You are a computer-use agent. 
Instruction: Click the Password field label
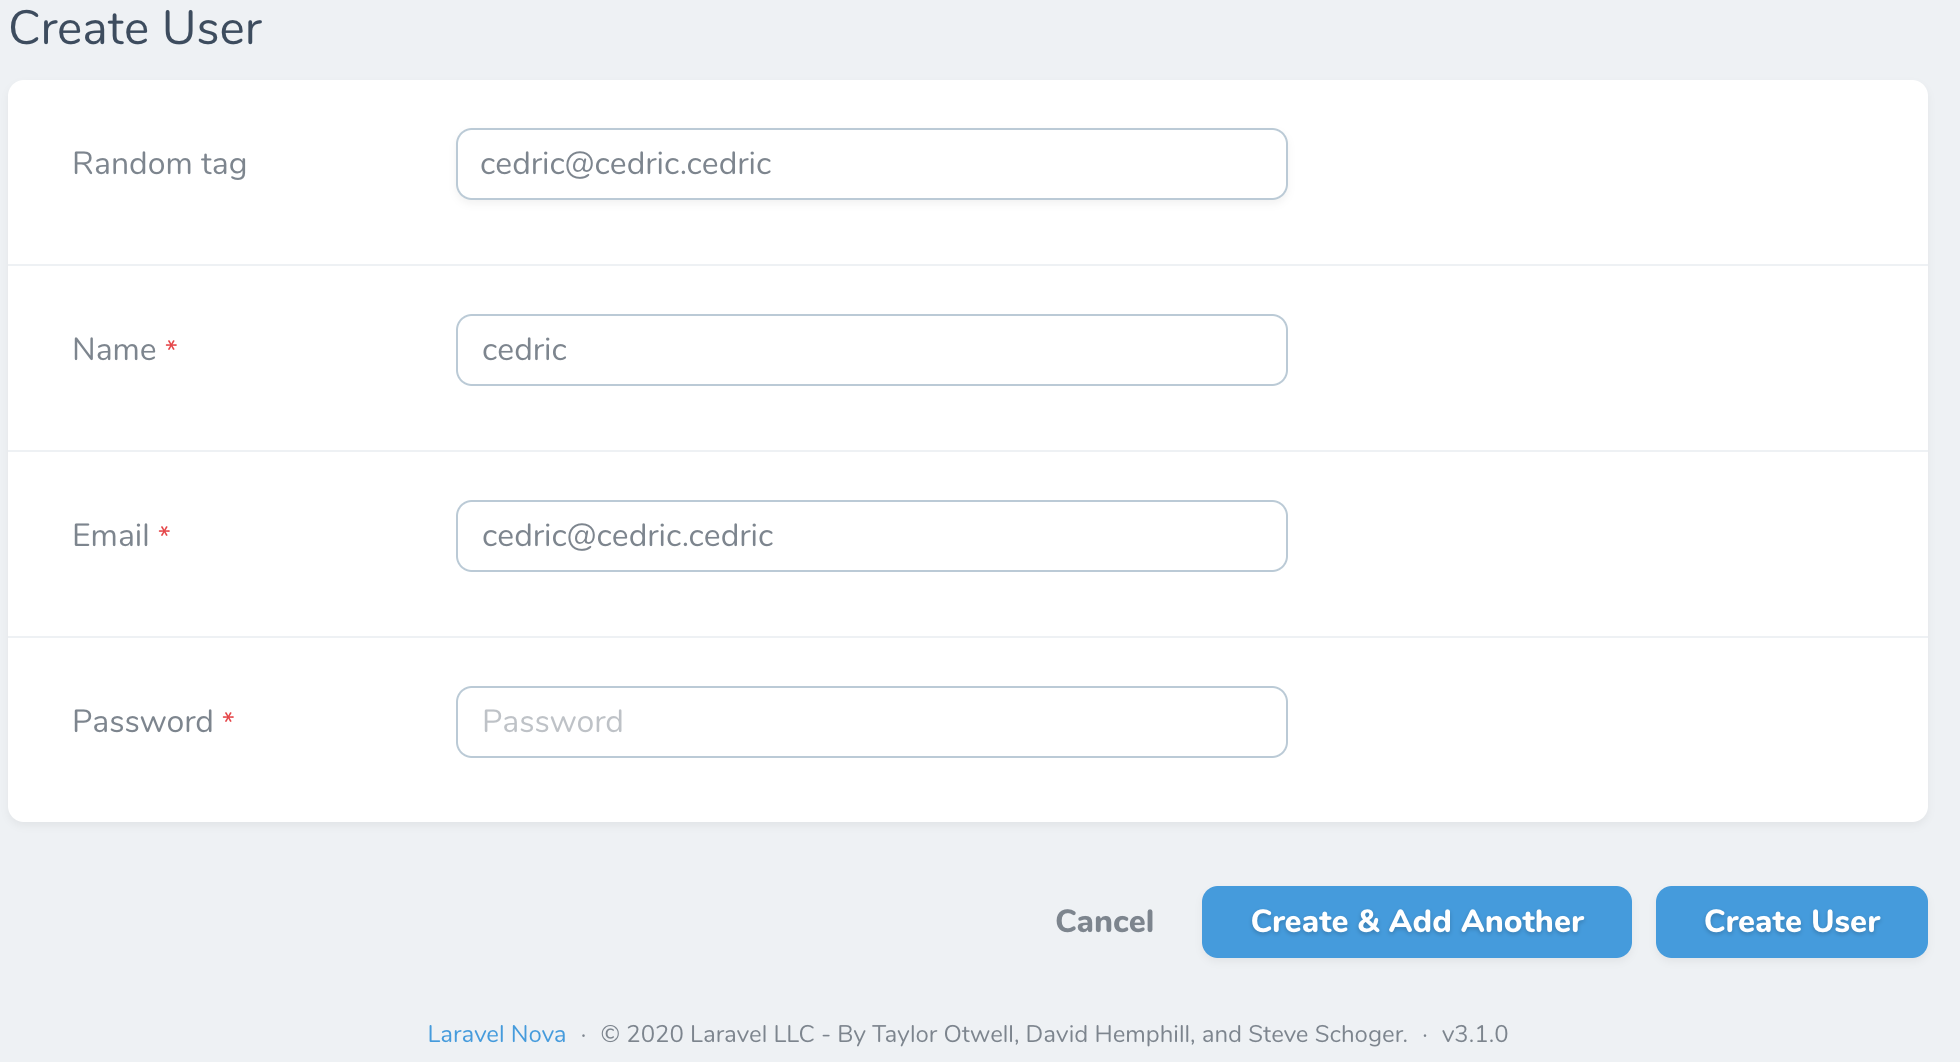coord(142,721)
